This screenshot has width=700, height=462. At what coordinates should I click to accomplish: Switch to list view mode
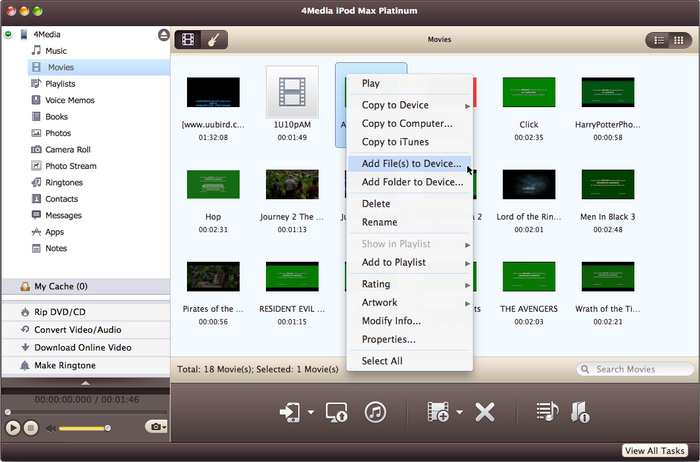(659, 40)
